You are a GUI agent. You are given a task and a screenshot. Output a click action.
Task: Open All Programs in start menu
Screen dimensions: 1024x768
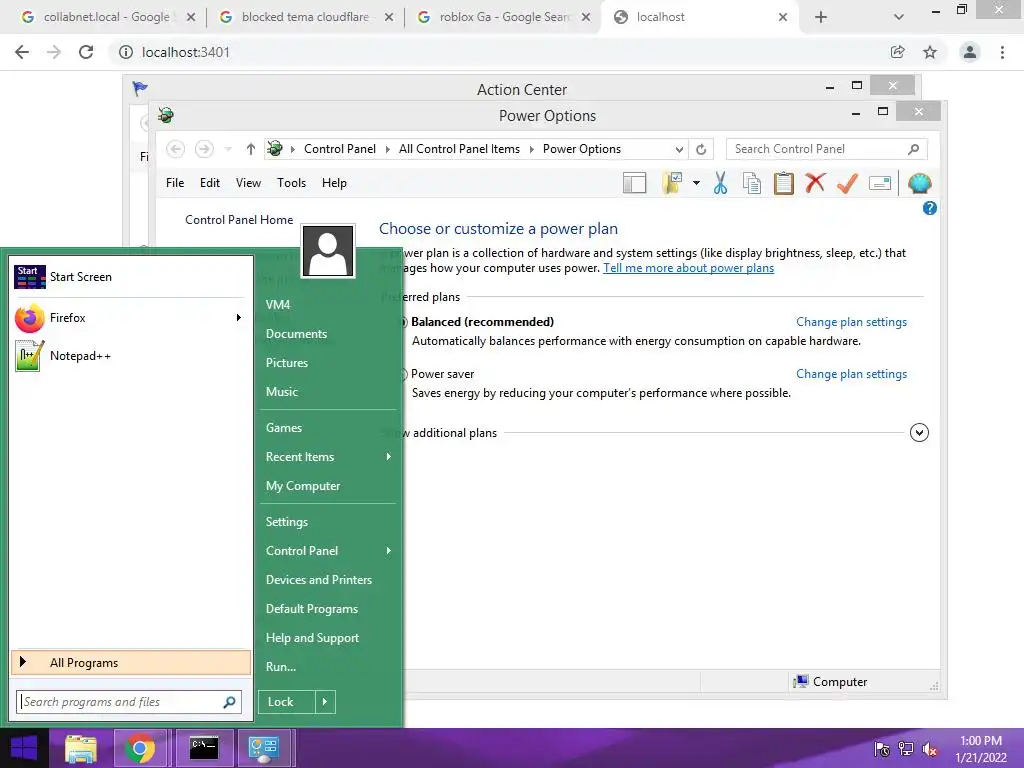click(x=131, y=663)
